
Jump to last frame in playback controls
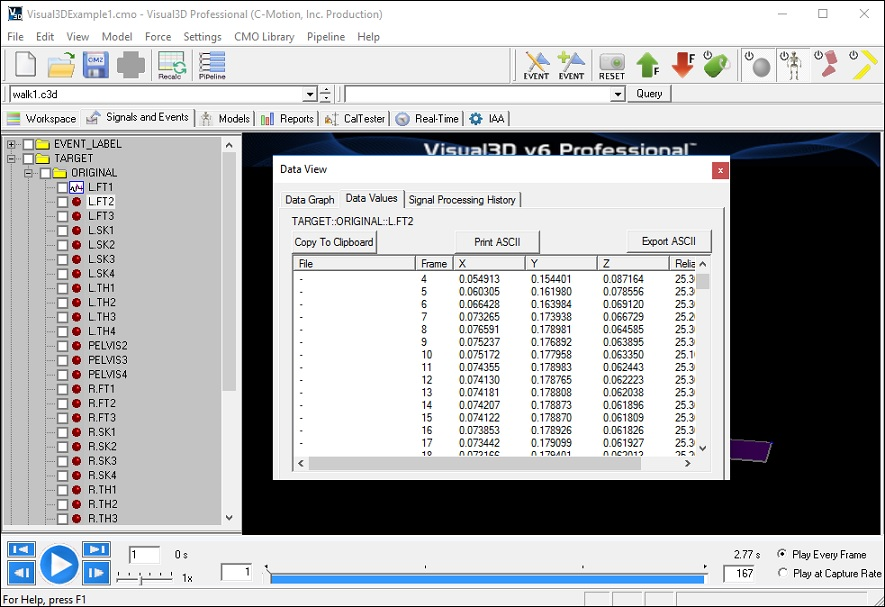tap(97, 549)
